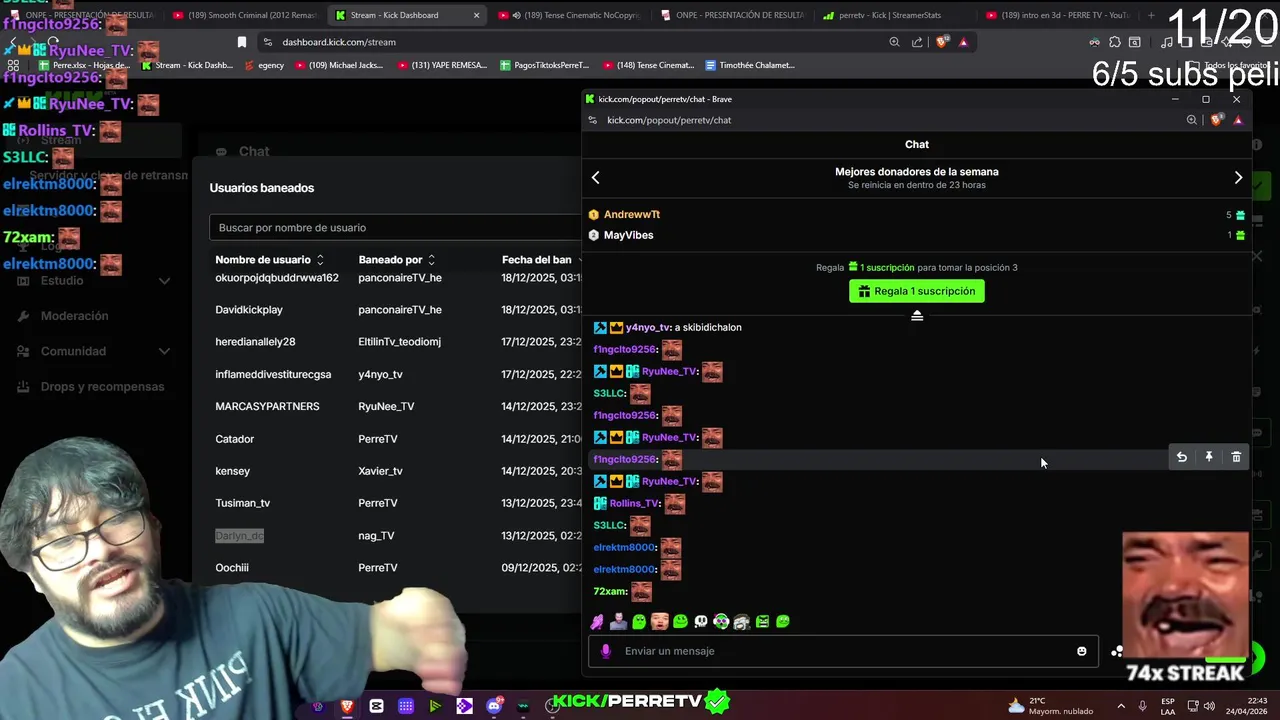Open PagosTiktoksPerreT bookmark
The height and width of the screenshot is (720, 1280).
coord(544,65)
